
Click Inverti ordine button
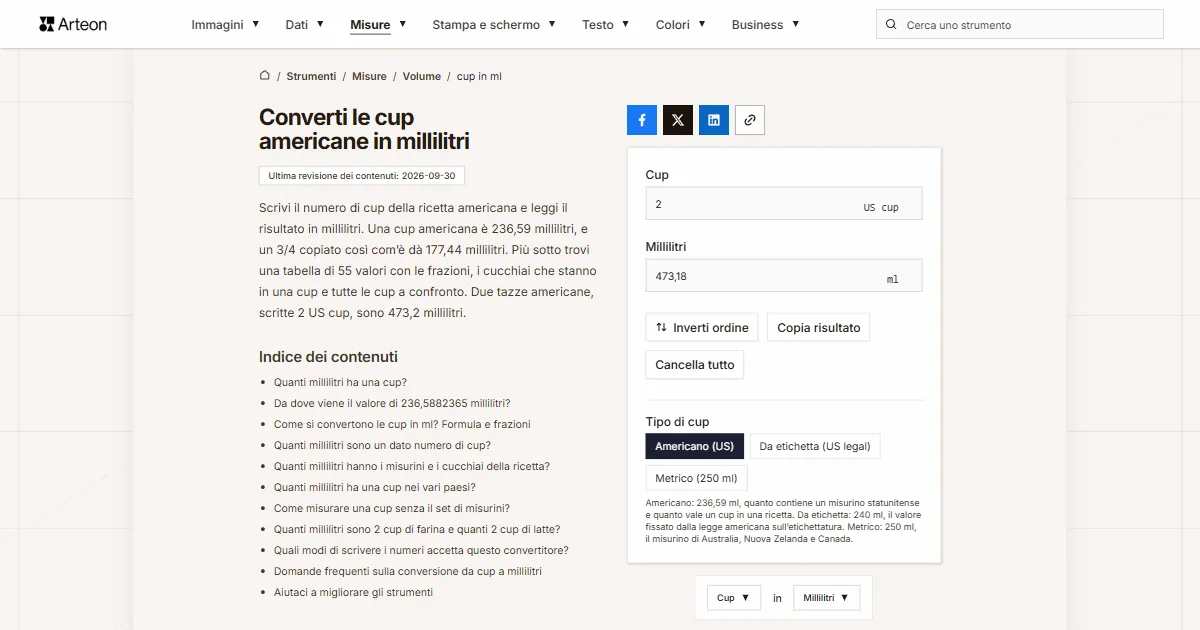click(702, 327)
